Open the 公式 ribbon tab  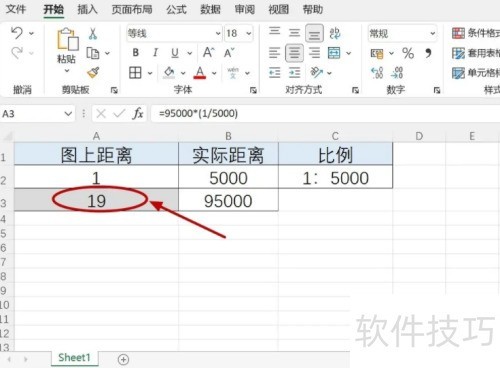[176, 9]
